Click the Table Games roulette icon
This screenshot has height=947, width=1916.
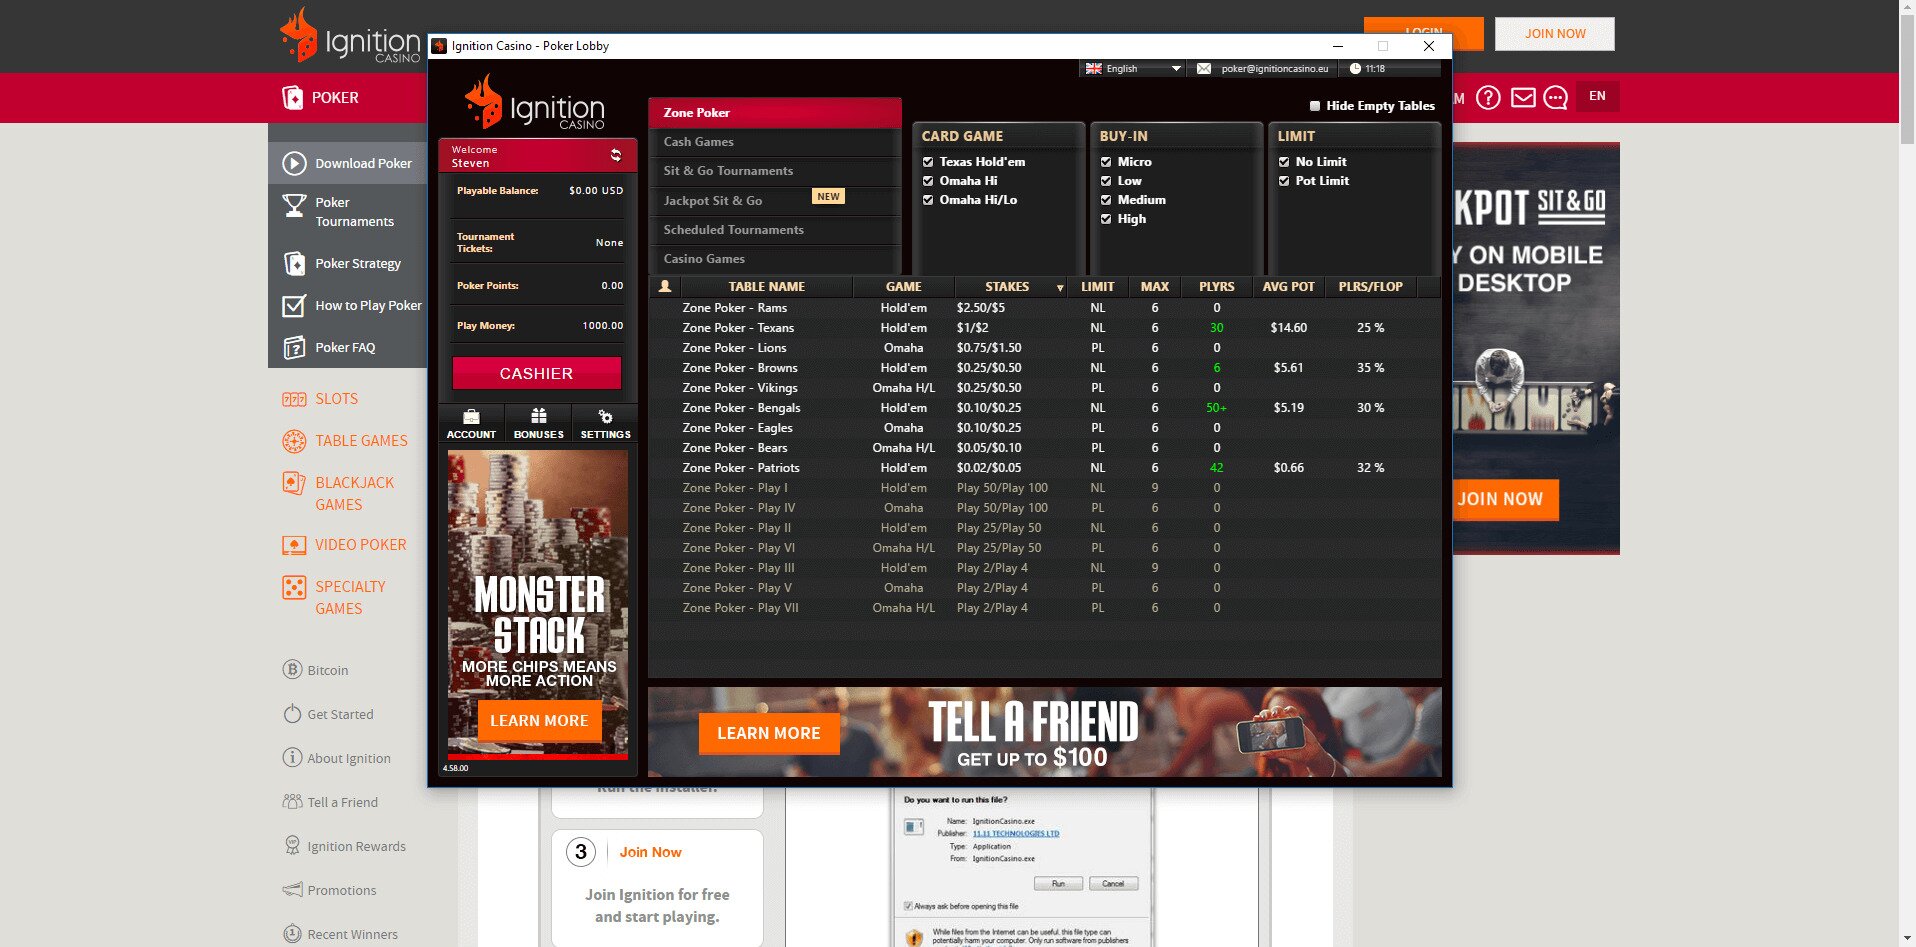coord(294,441)
